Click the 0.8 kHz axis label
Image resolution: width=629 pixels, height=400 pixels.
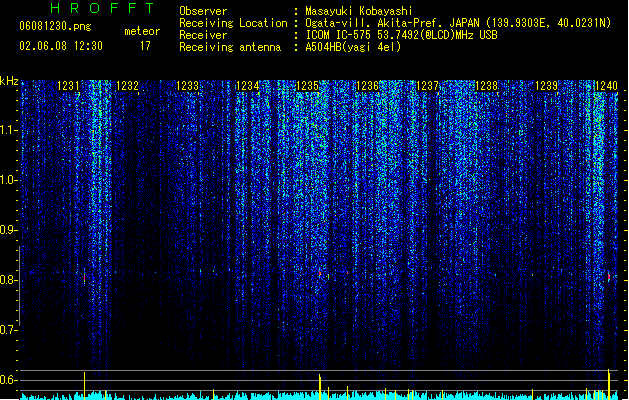(8, 280)
